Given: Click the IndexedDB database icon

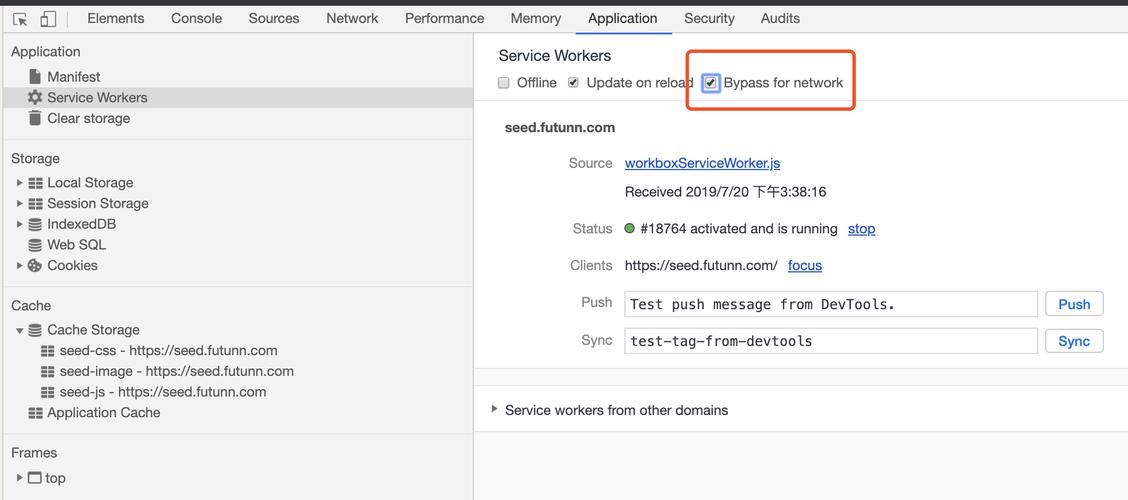Looking at the screenshot, I should tap(35, 224).
